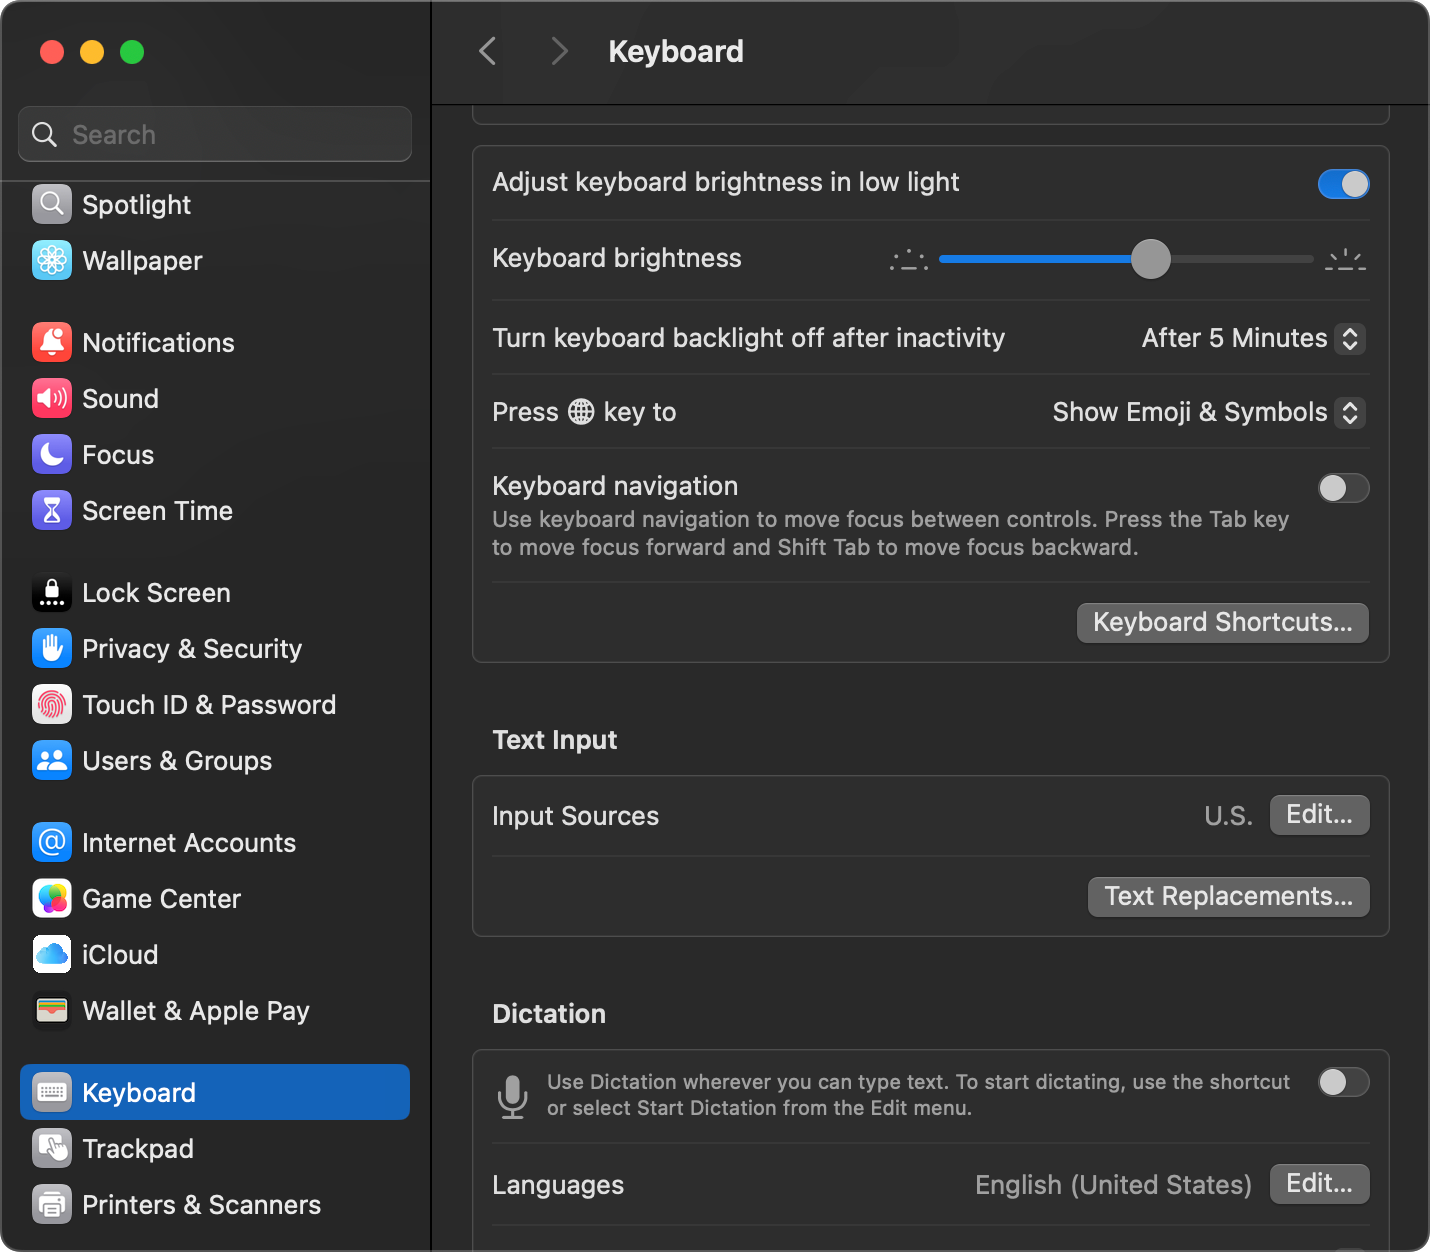This screenshot has height=1252, width=1430.
Task: Open Text Replacements… dialog
Action: tap(1229, 896)
